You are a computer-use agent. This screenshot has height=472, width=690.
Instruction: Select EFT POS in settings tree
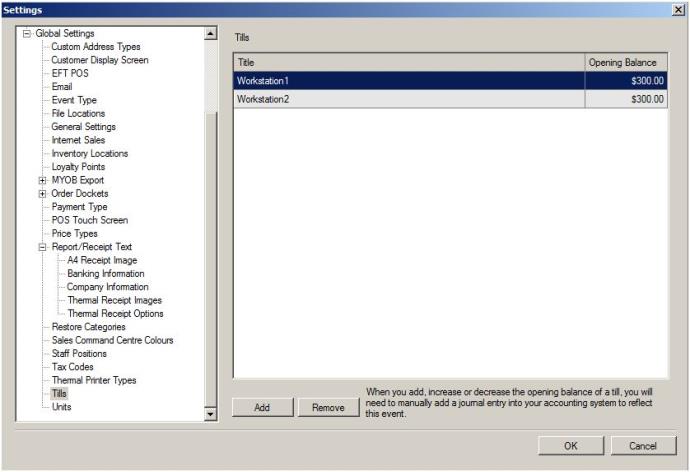point(71,73)
